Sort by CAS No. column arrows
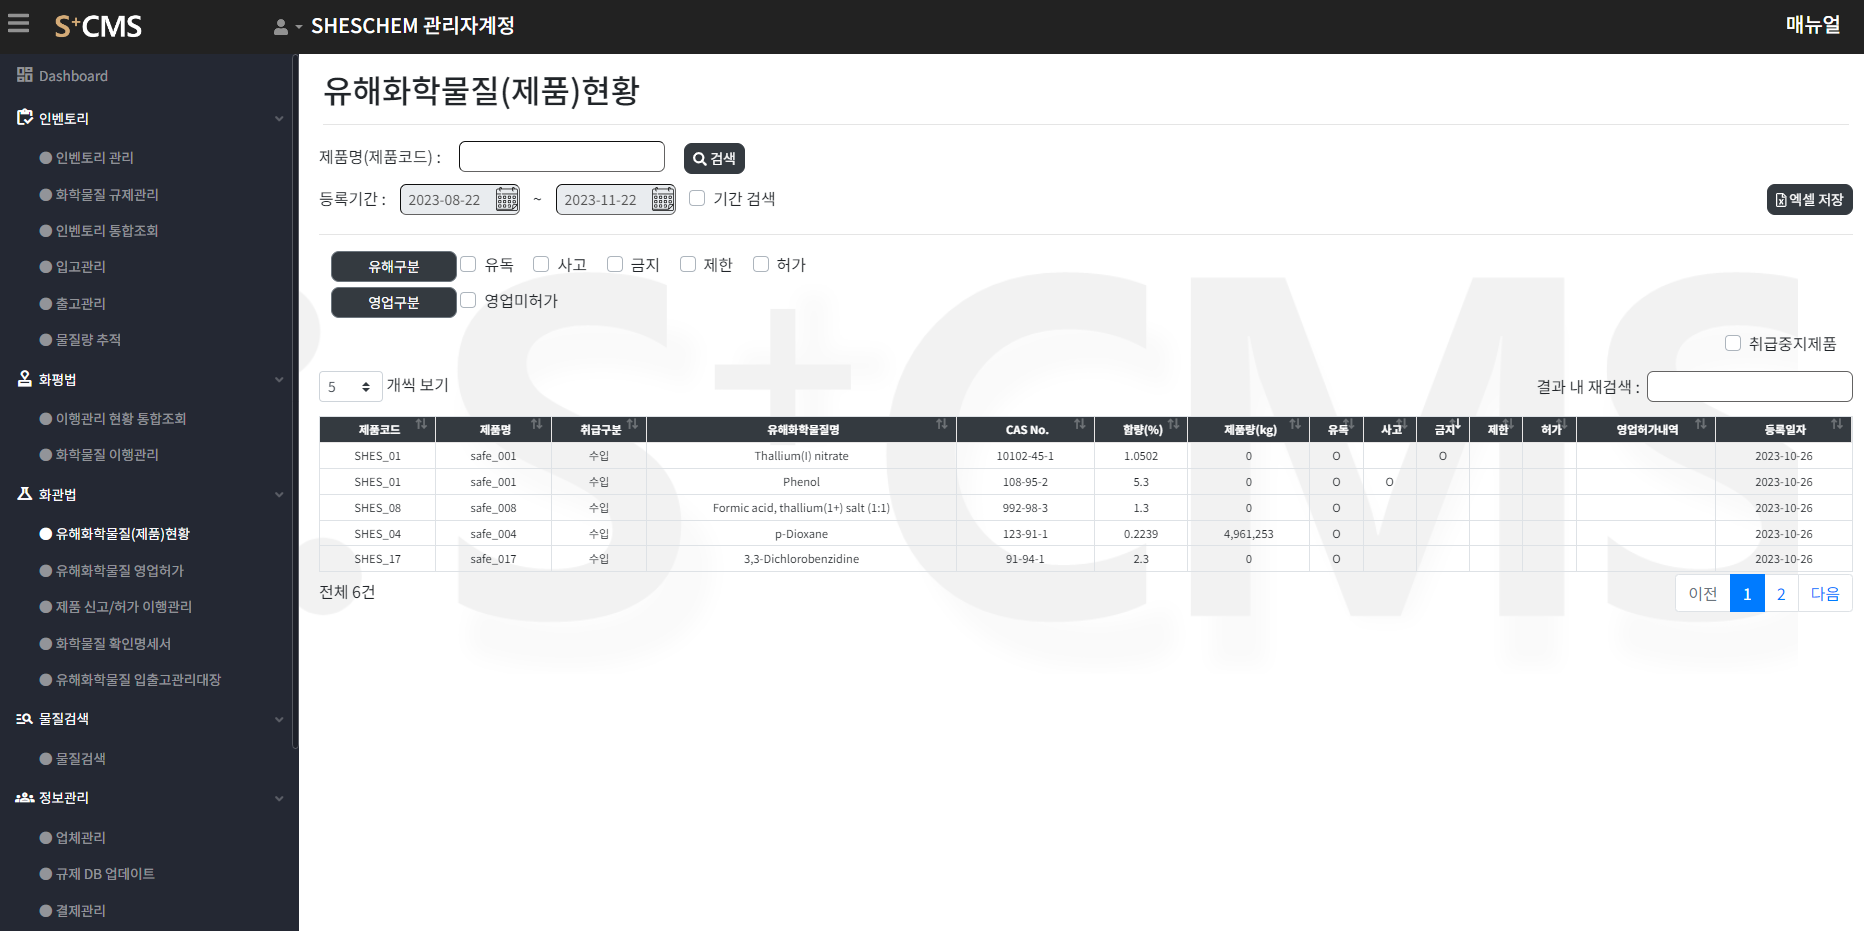This screenshot has height=931, width=1864. click(x=1079, y=425)
